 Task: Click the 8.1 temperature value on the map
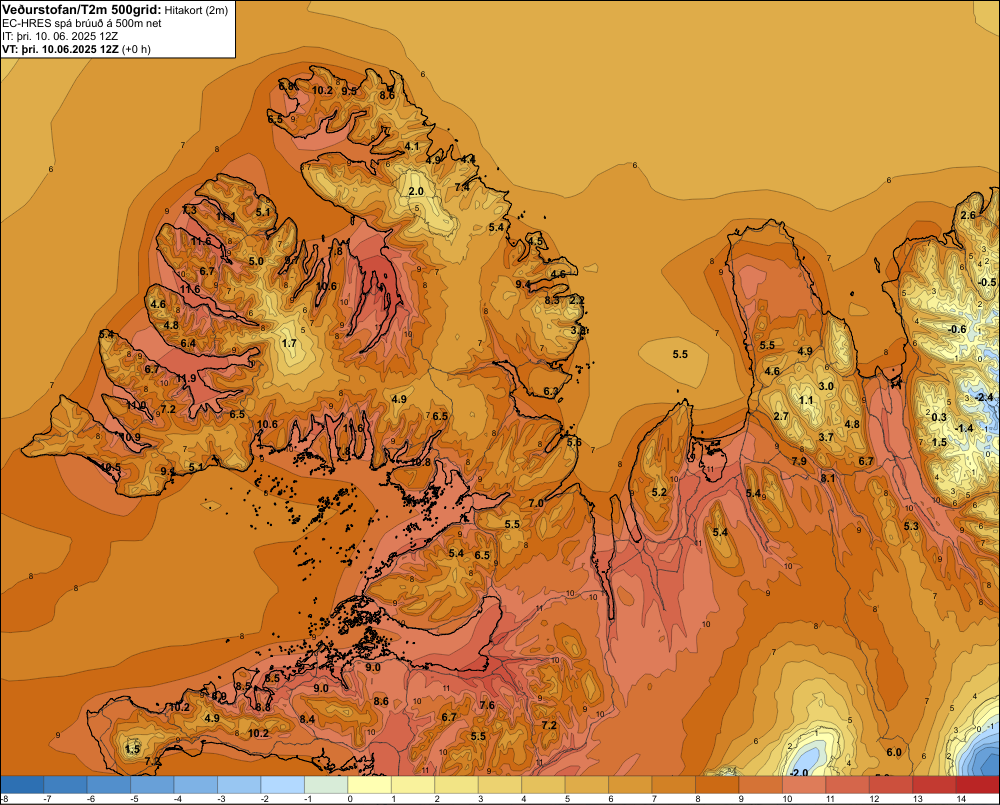coord(827,478)
